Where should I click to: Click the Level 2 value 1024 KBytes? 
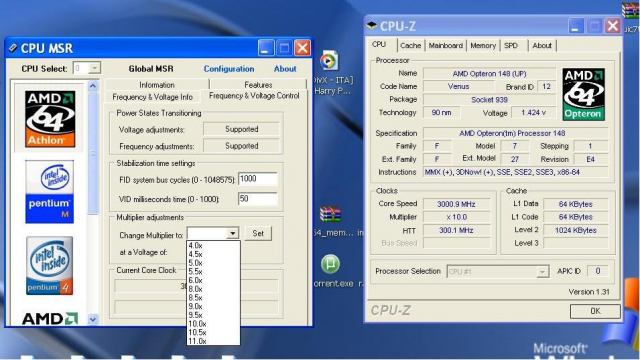click(576, 230)
